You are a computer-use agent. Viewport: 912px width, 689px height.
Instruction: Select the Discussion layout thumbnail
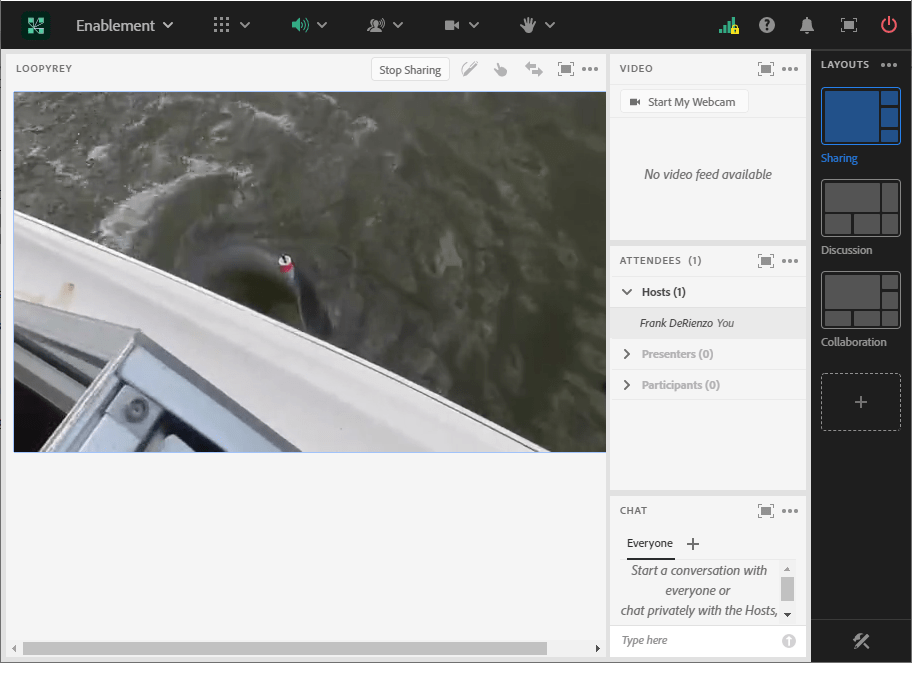click(x=860, y=208)
